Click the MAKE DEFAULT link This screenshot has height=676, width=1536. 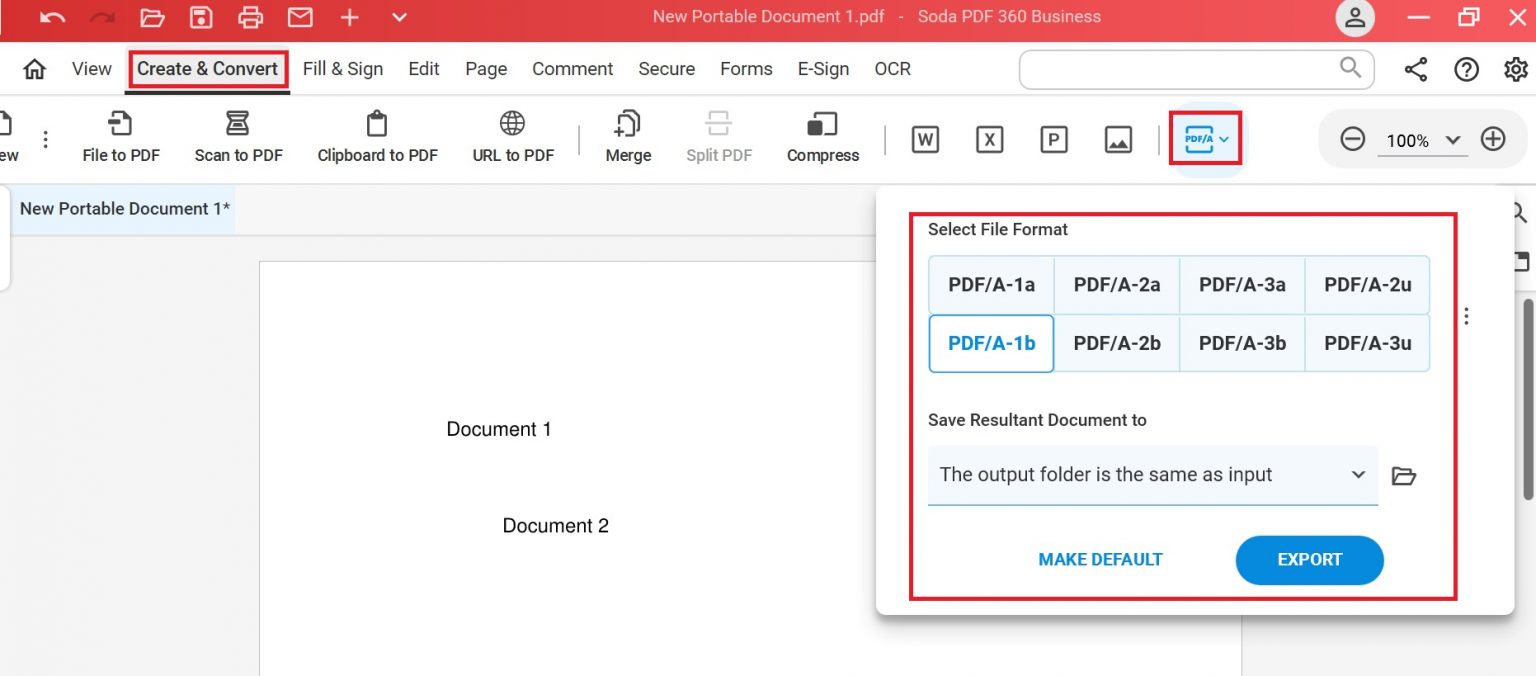pyautogui.click(x=1100, y=560)
